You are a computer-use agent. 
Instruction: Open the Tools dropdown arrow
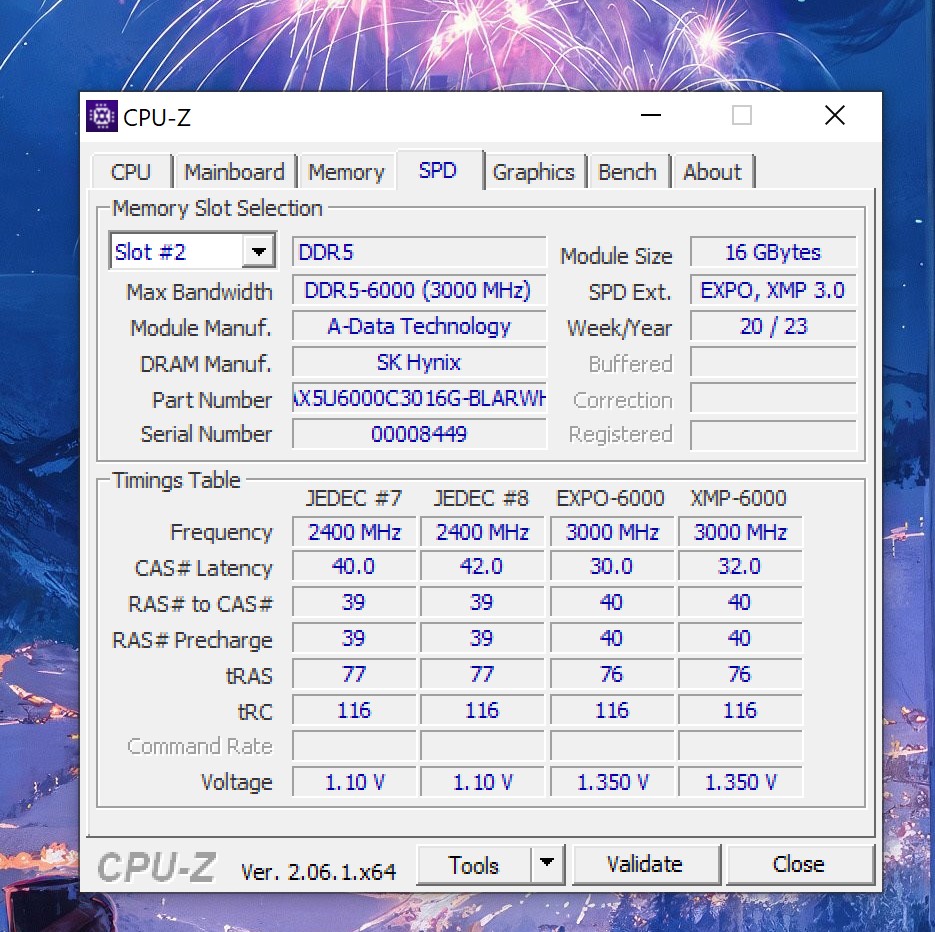(x=547, y=865)
